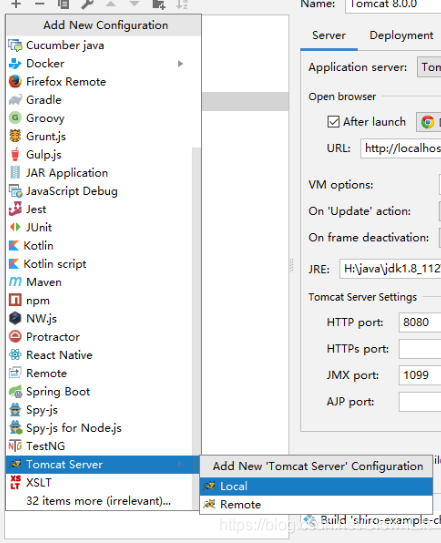441x543 pixels.
Task: Open defaults with the wrench icon
Action: pyautogui.click(x=87, y=4)
